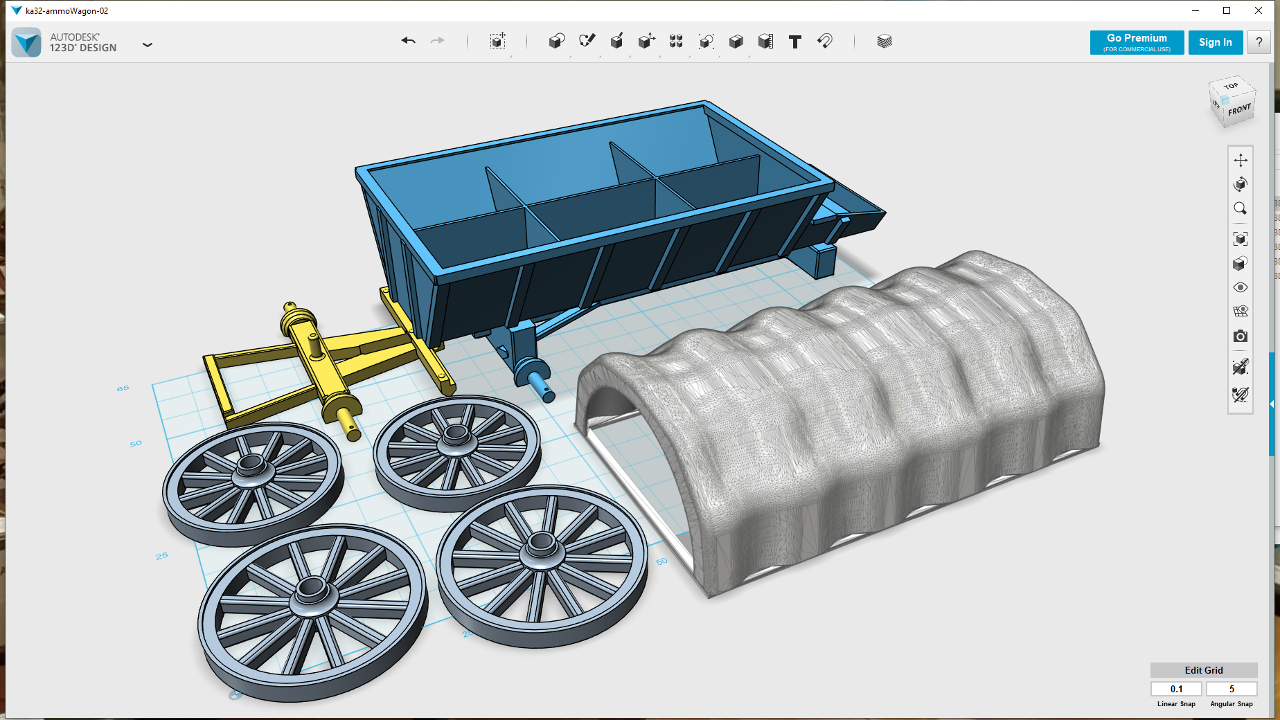
Task: Click the Linear Snap value field
Action: [x=1176, y=689]
